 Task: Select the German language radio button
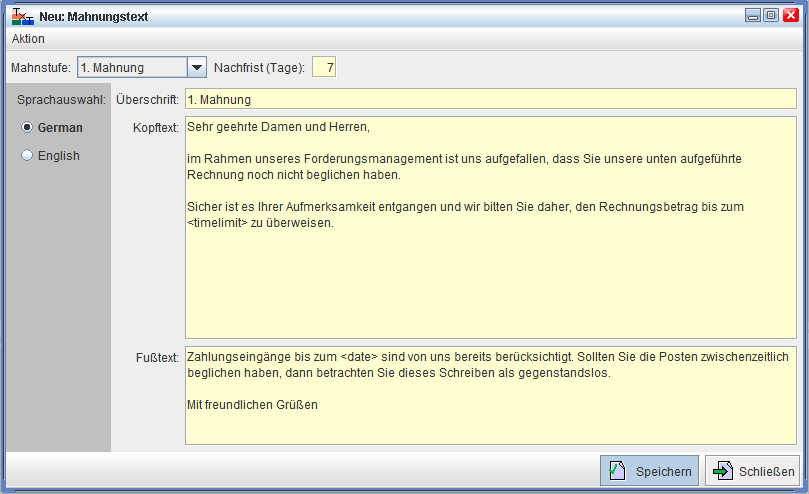pos(27,128)
